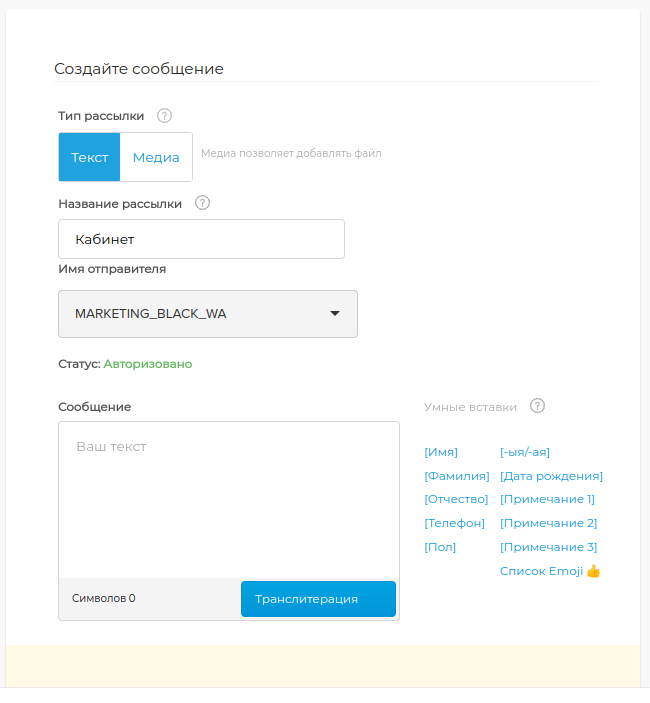This screenshot has width=650, height=703.
Task: Switch mailing type to Медиа
Action: (156, 157)
